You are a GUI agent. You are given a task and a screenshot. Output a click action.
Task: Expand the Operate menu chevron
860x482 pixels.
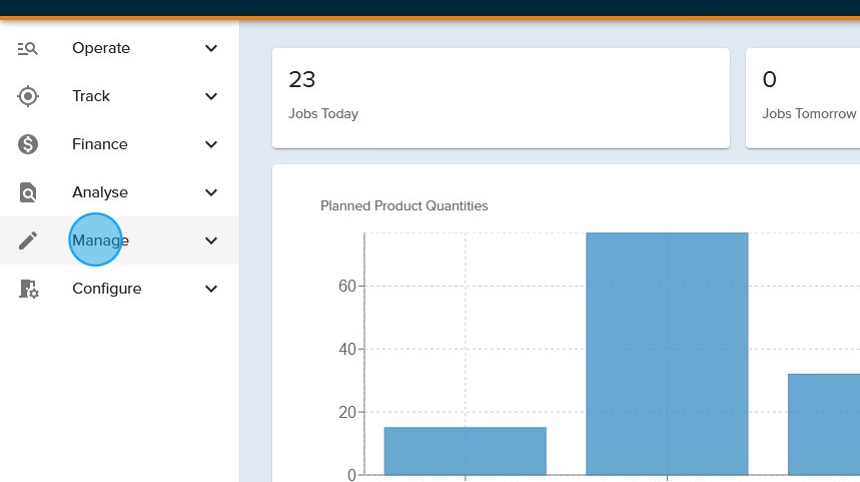(211, 48)
